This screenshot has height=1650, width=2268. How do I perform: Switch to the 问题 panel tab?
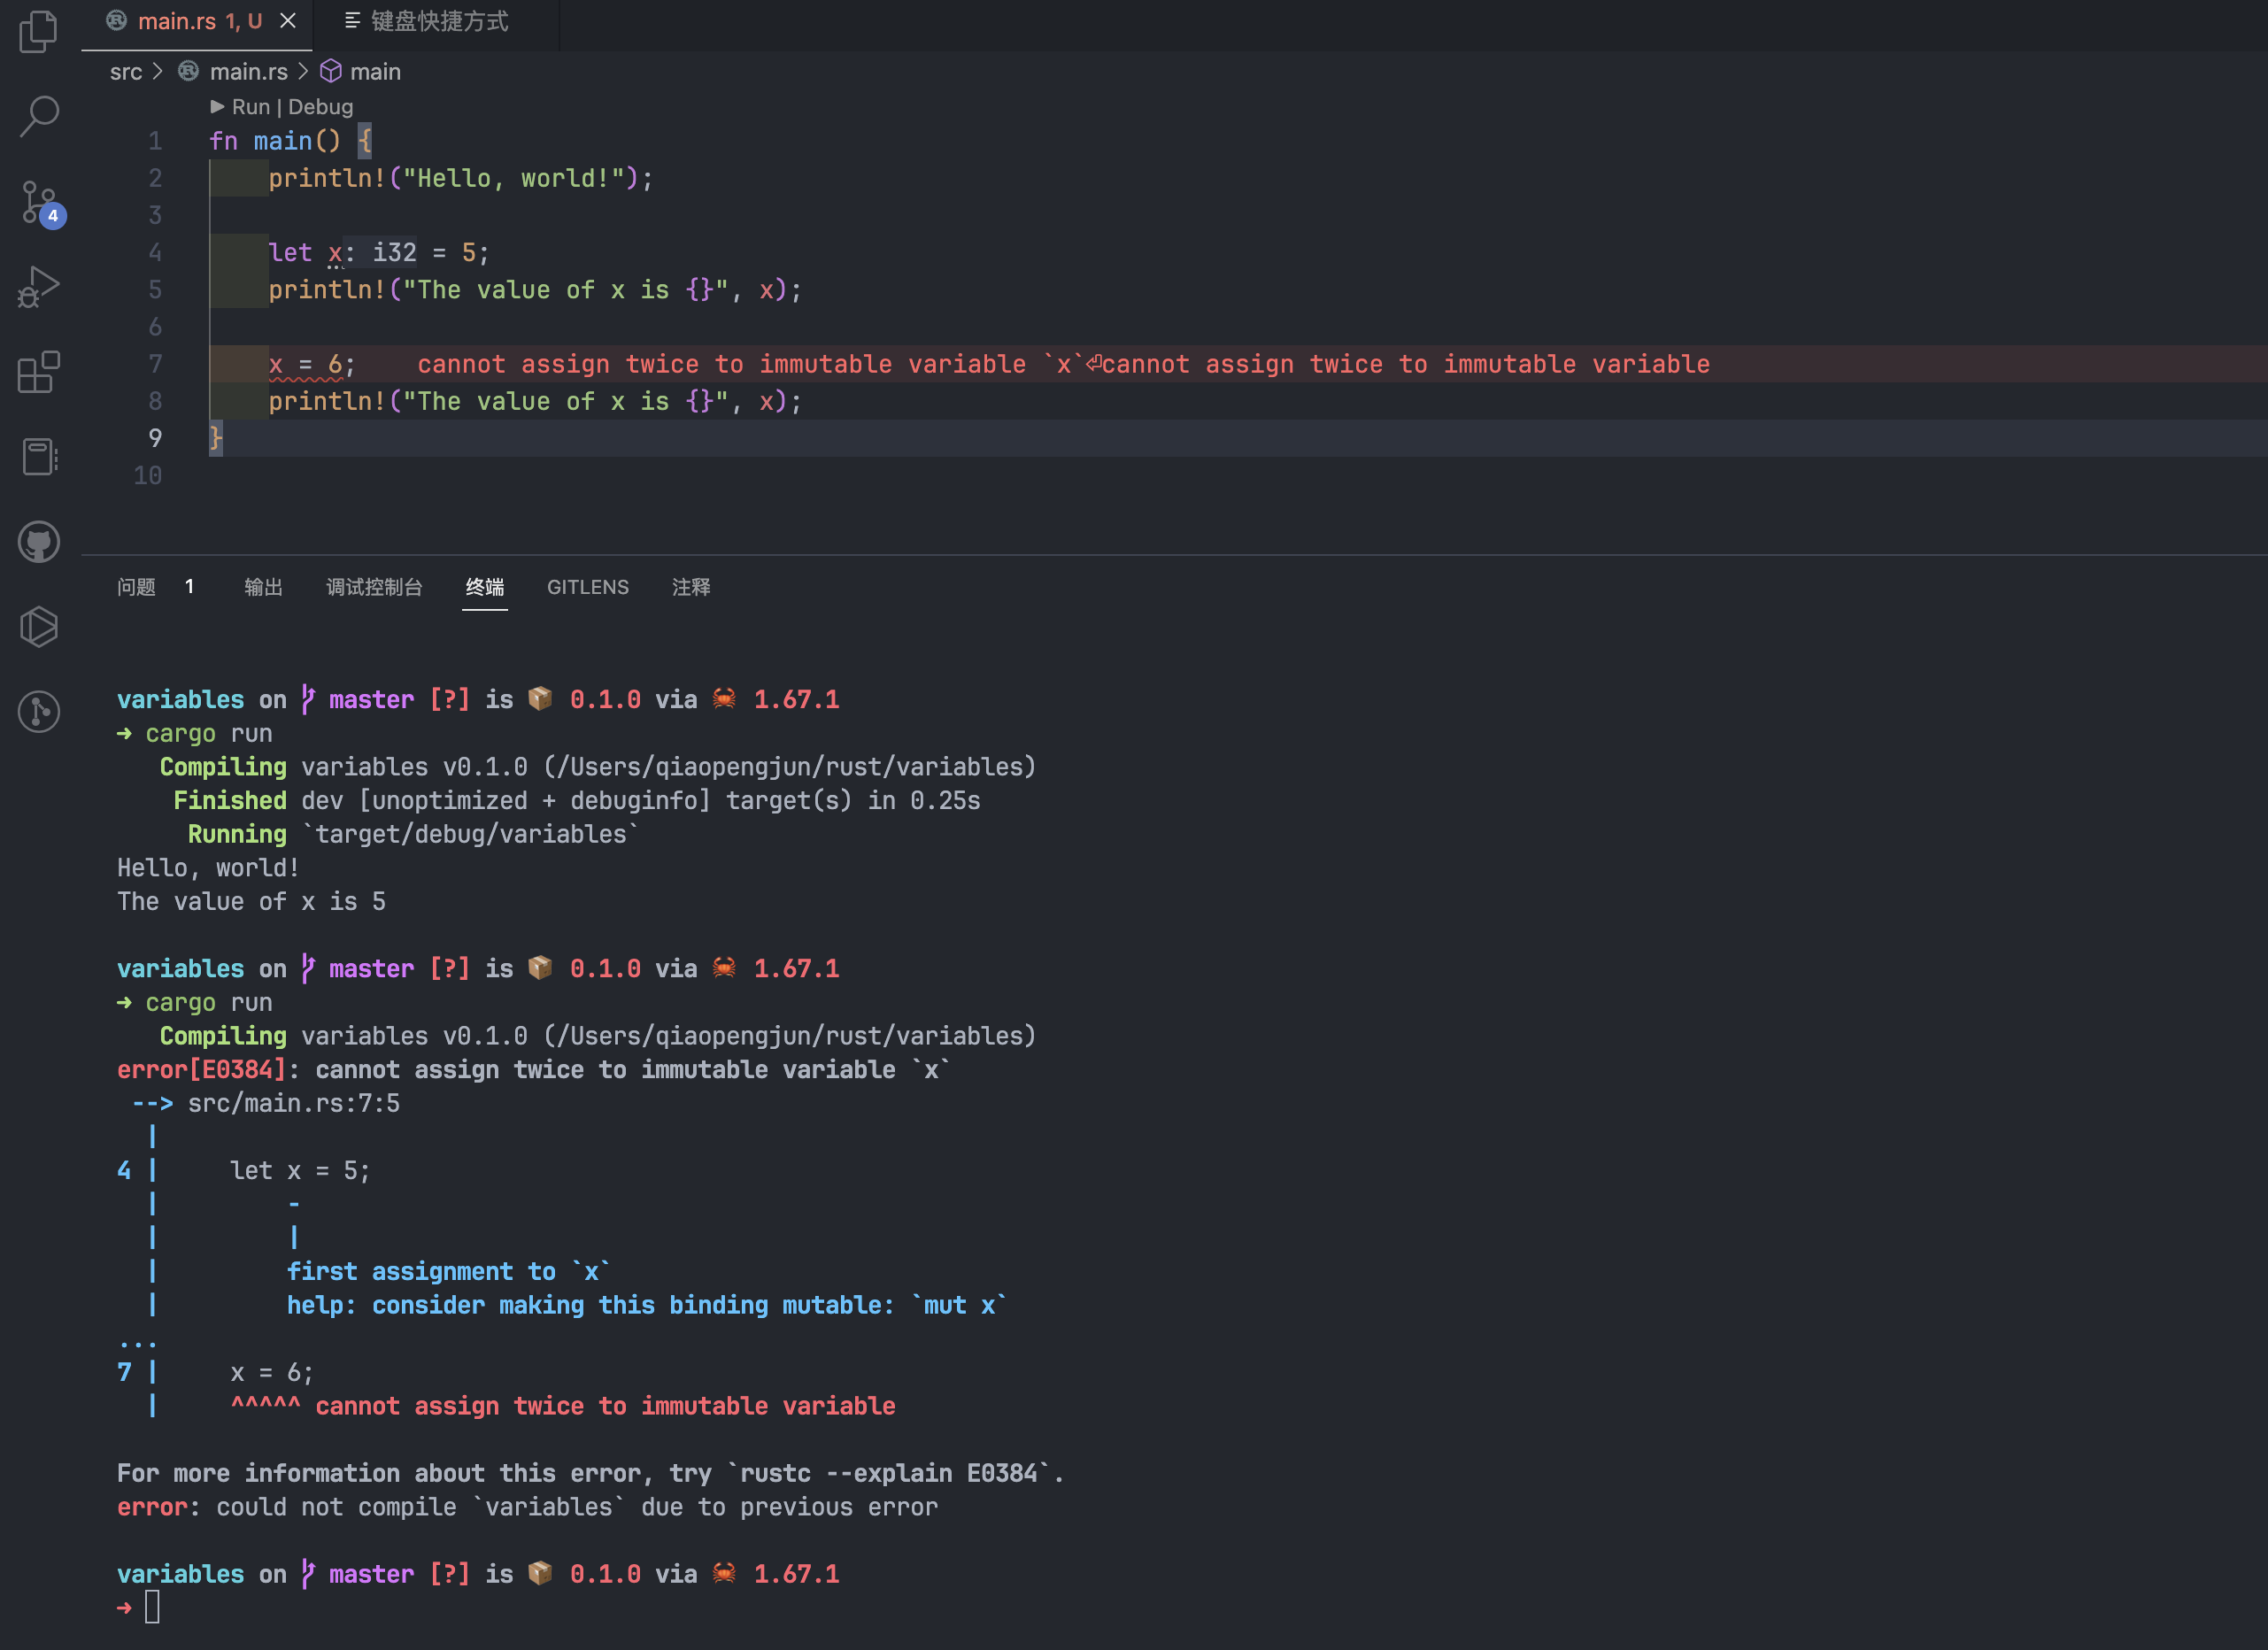click(137, 587)
